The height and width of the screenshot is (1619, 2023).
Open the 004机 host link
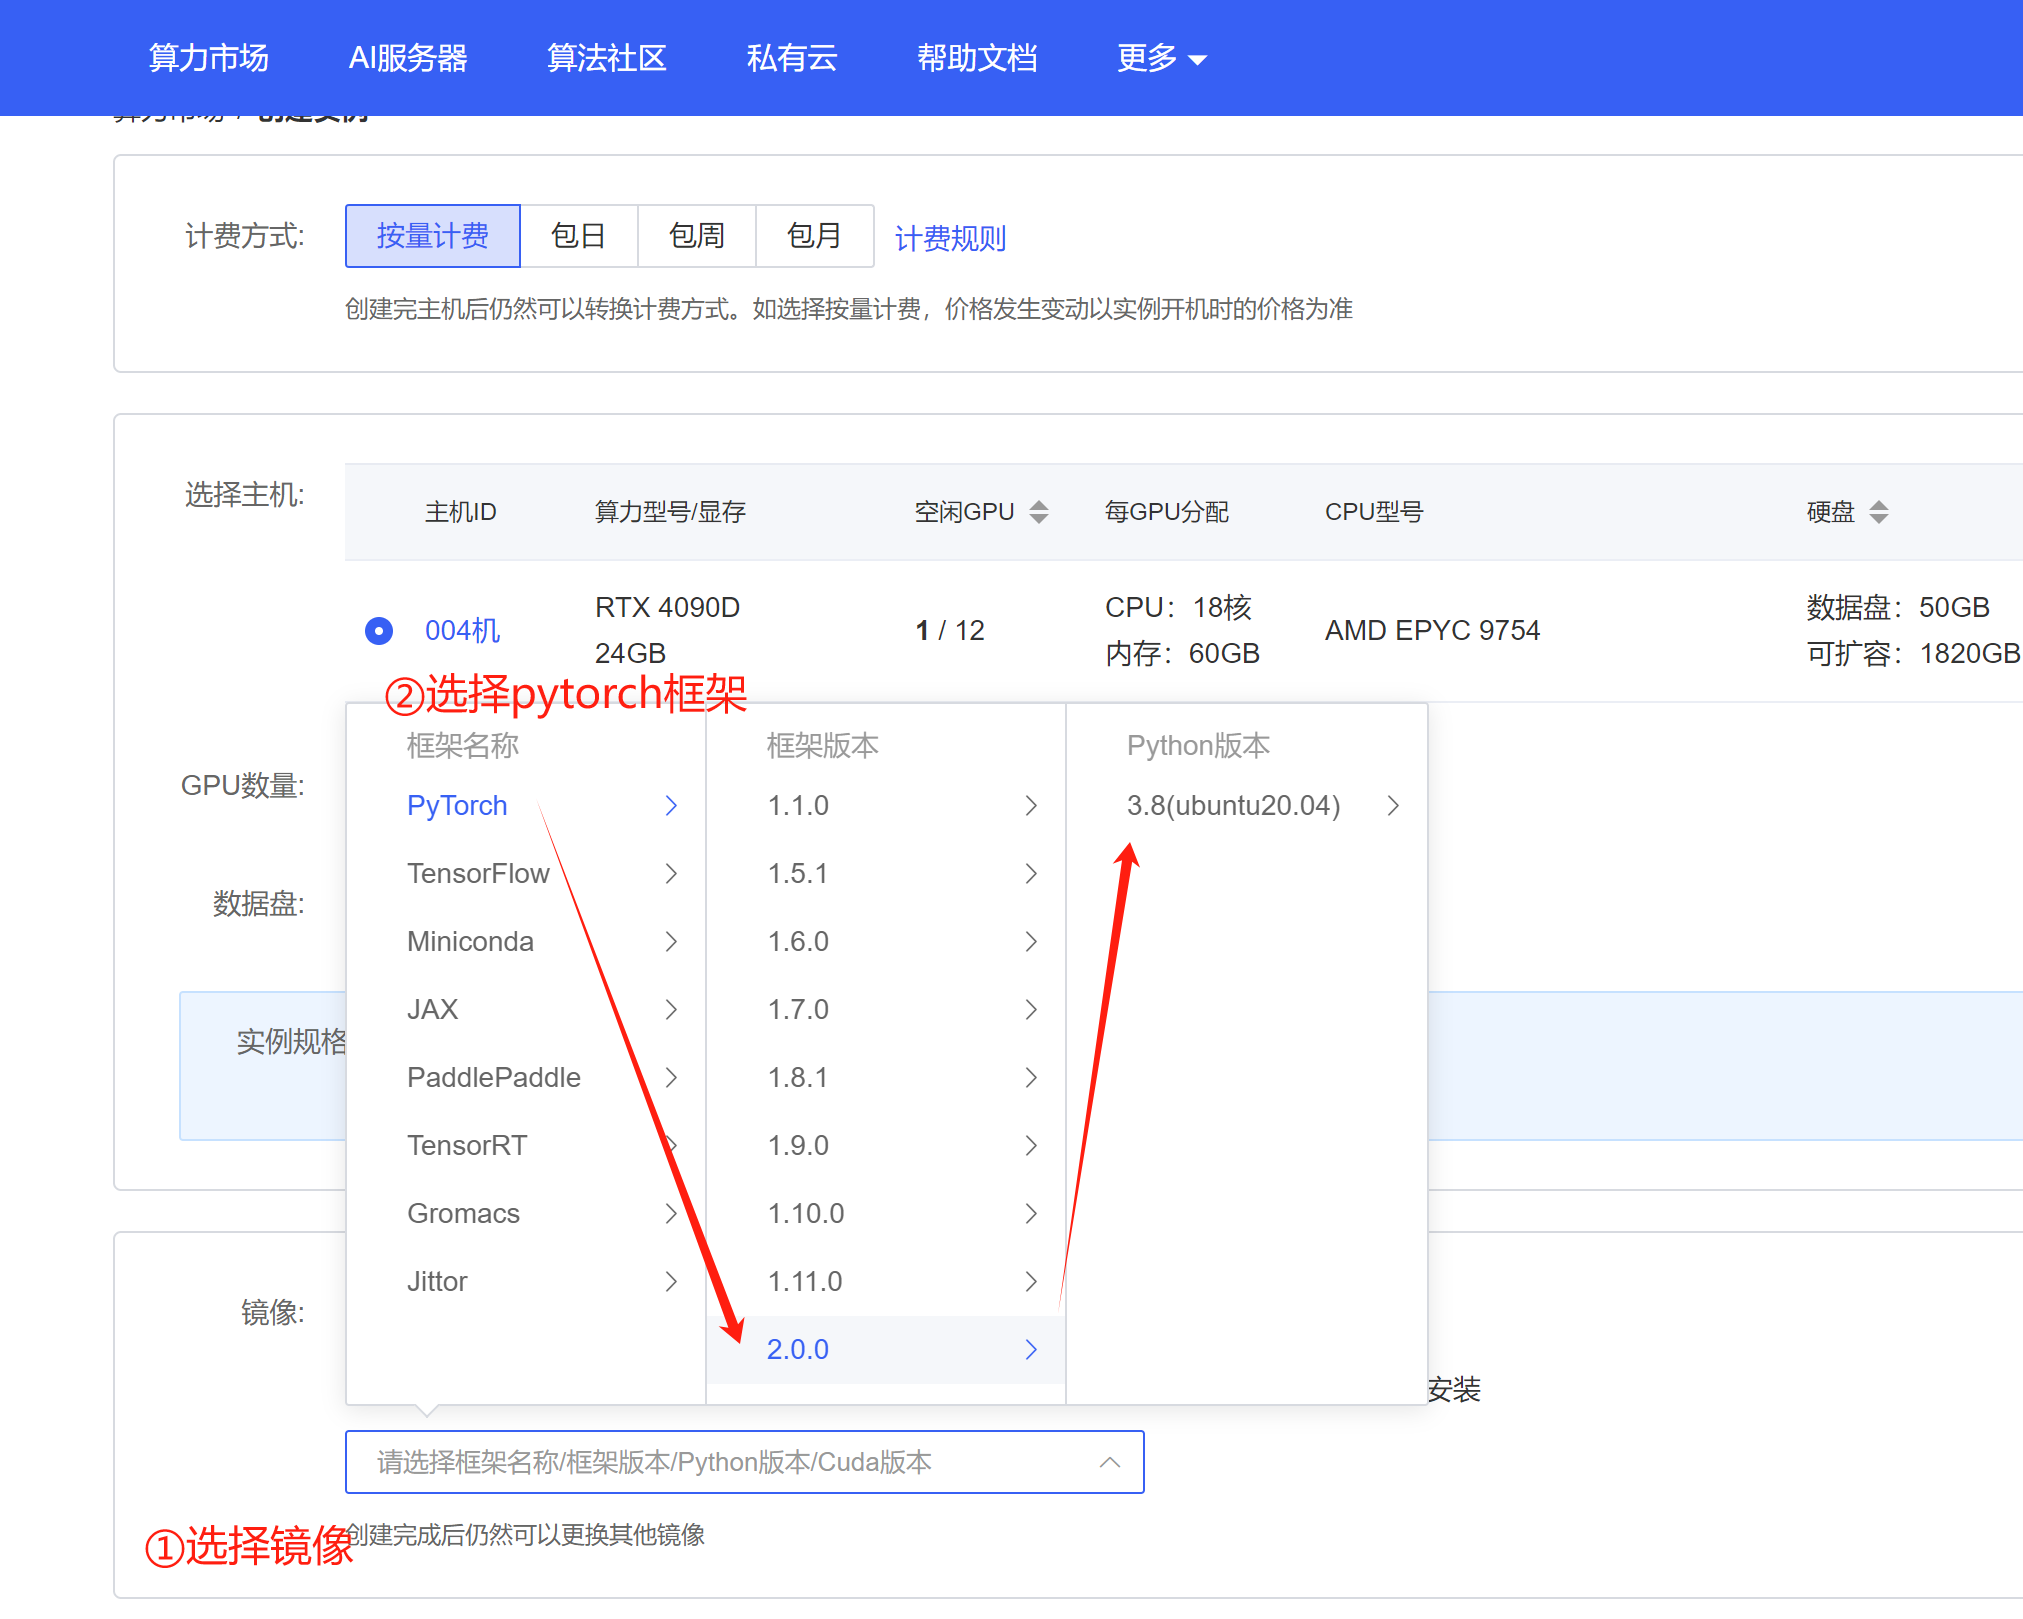pyautogui.click(x=462, y=631)
